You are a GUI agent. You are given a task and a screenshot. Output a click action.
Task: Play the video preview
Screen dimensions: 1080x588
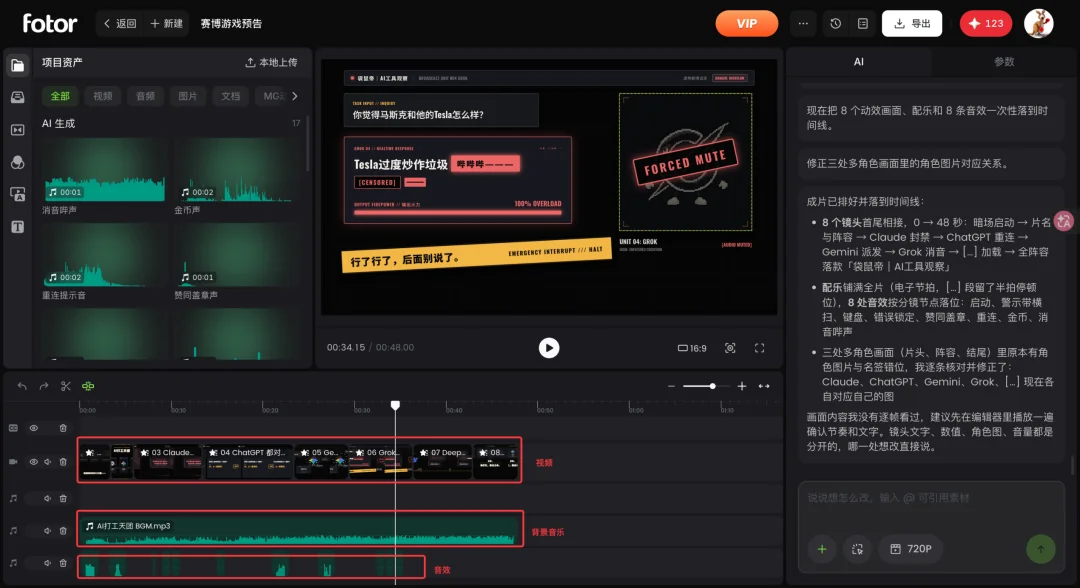coord(548,348)
